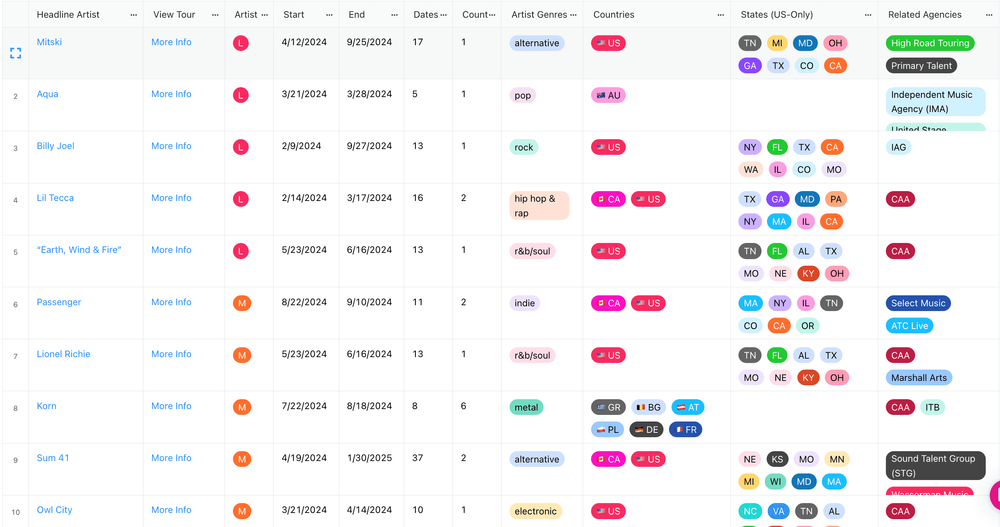This screenshot has width=1000, height=527.
Task: Click More Info in the Mitski row
Action: click(x=171, y=42)
